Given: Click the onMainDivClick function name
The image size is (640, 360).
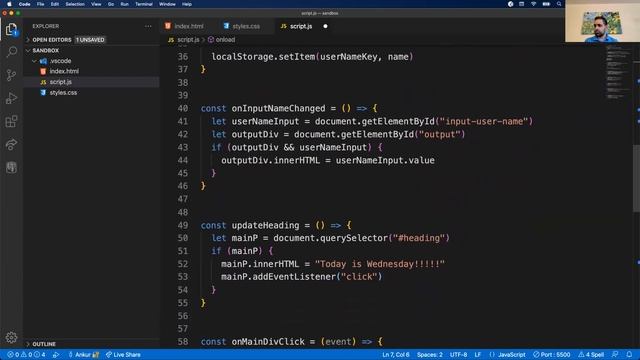Looking at the screenshot, I should (x=268, y=342).
